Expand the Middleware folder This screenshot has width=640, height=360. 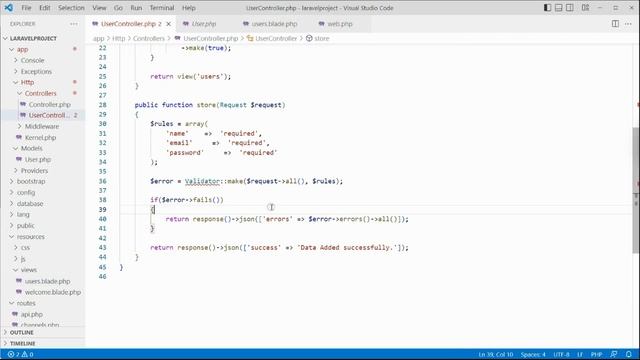coord(42,127)
